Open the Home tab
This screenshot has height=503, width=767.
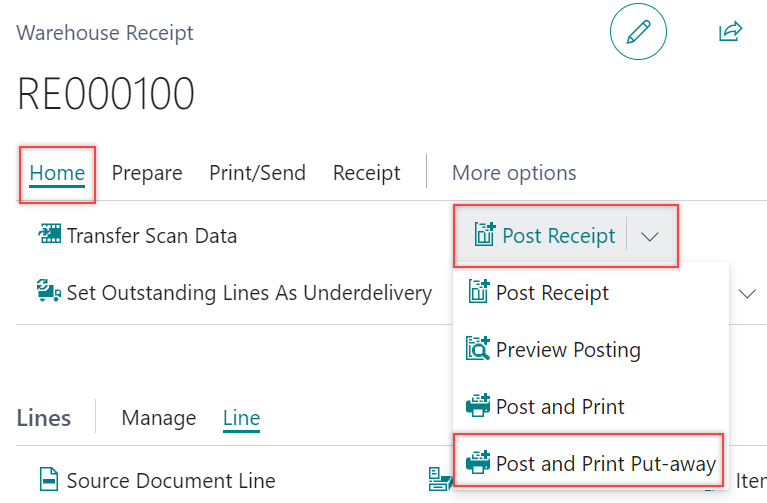[57, 173]
